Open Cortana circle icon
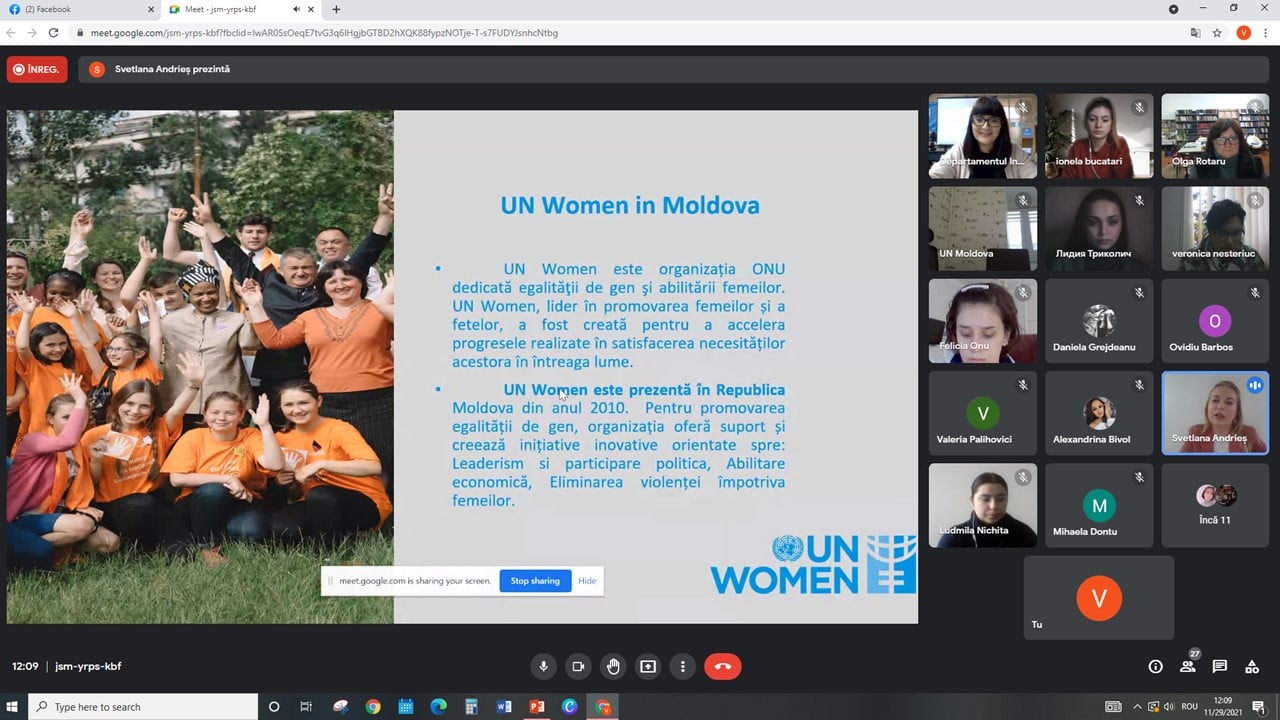This screenshot has height=720, width=1280. click(274, 707)
